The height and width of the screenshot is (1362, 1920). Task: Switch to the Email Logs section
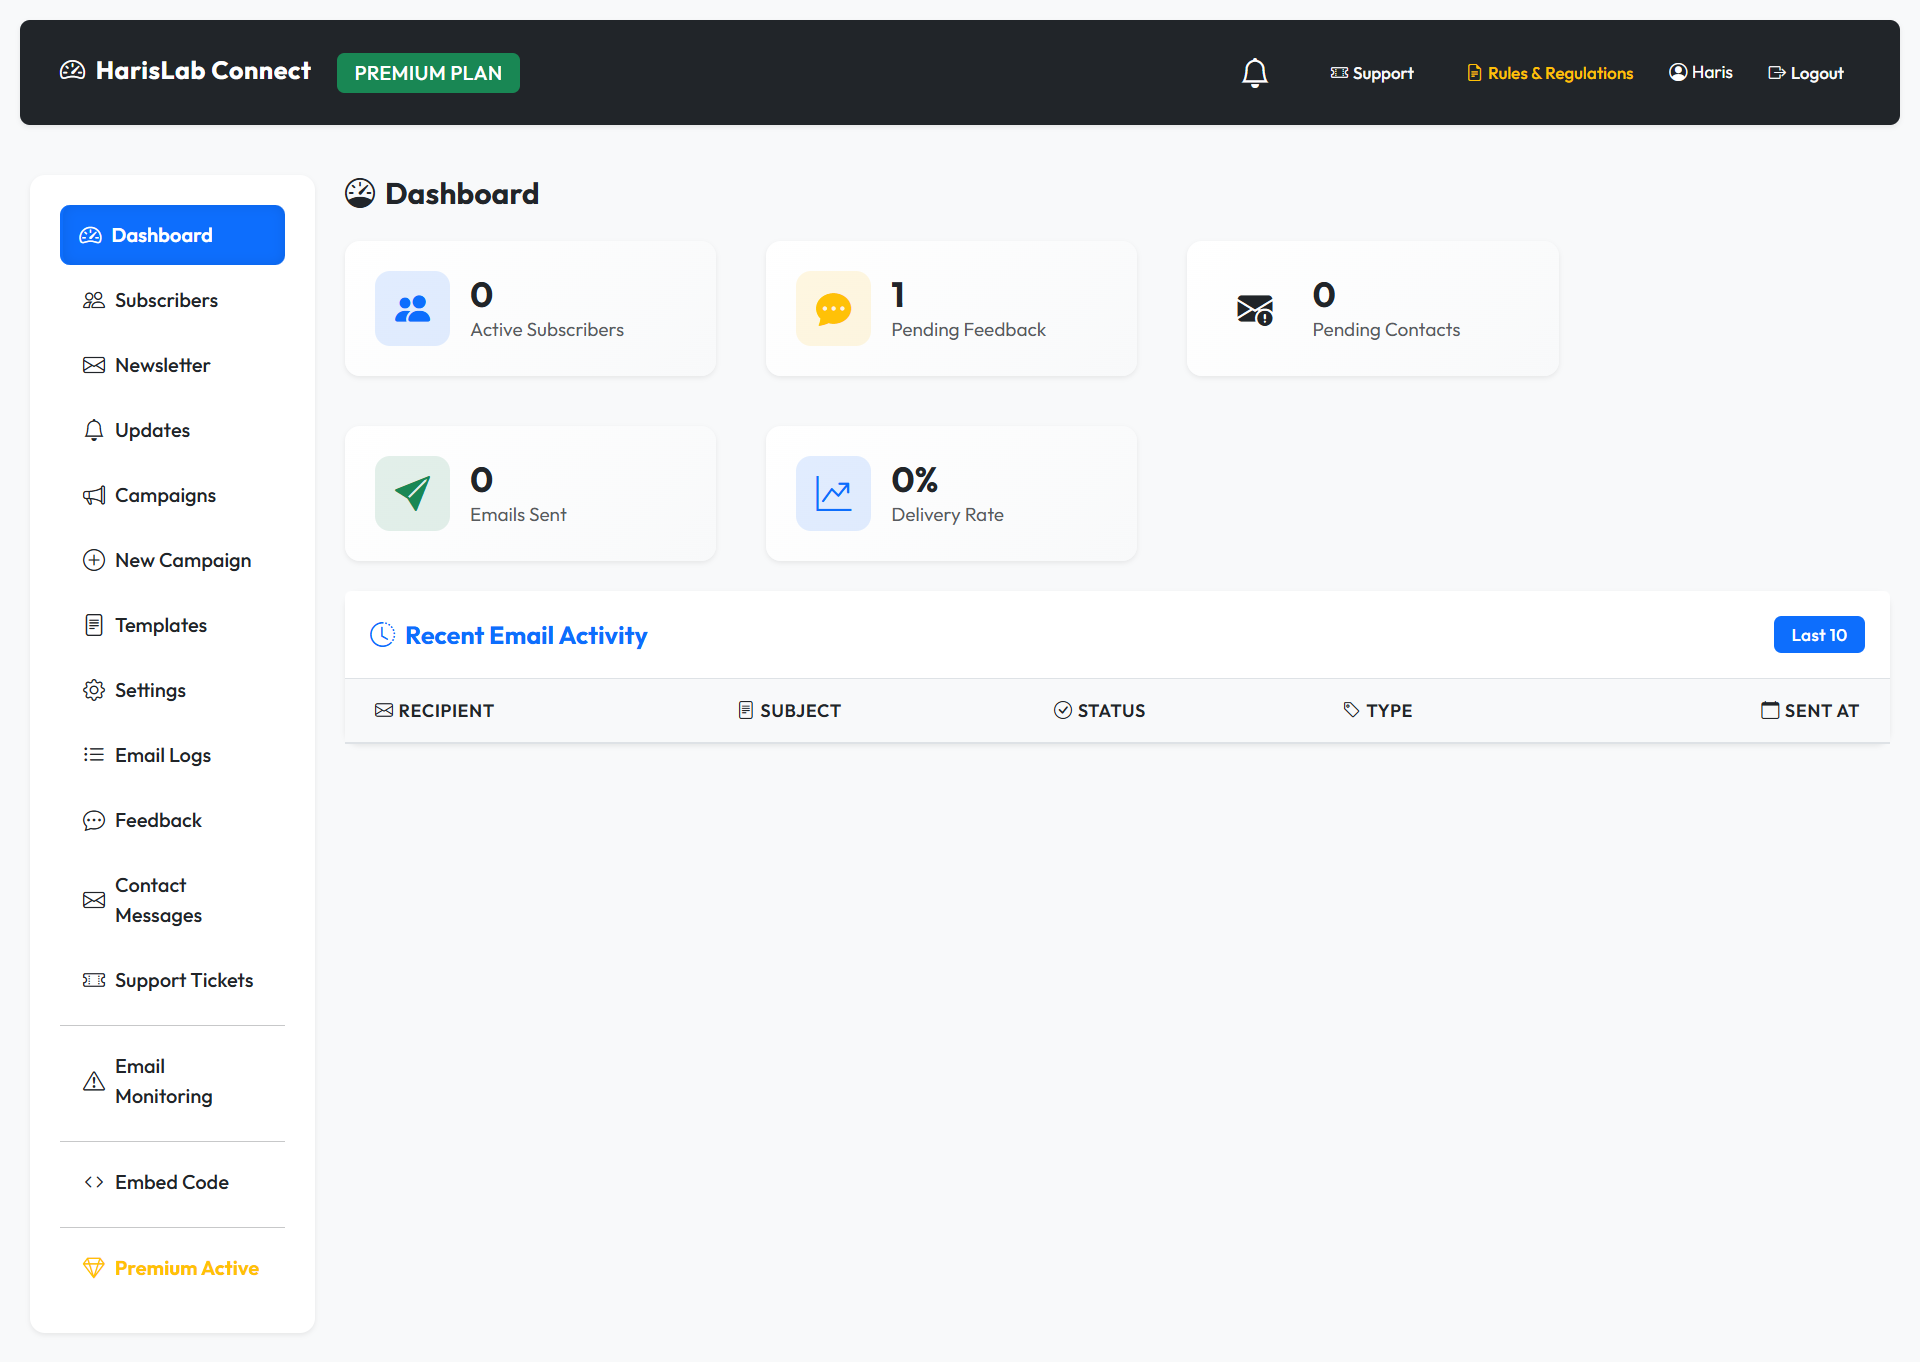pos(162,755)
